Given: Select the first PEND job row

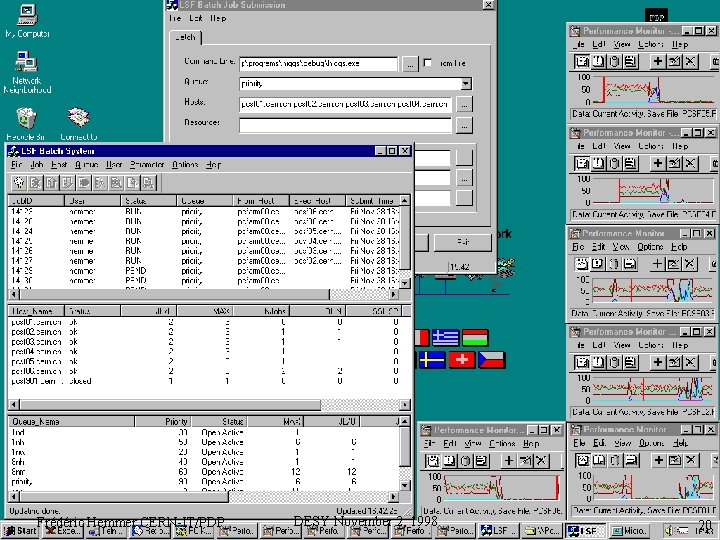Looking at the screenshot, I should click(x=204, y=270).
